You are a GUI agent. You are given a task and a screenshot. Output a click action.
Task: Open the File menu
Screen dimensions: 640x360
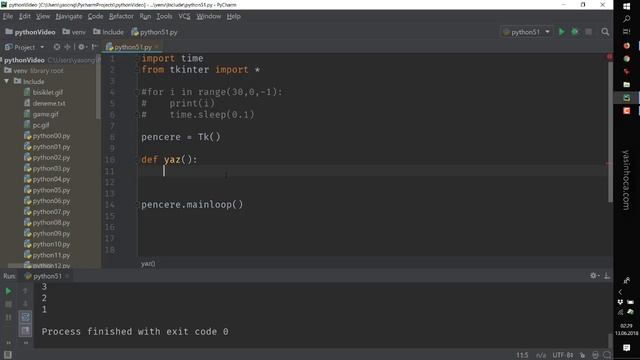(x=8, y=16)
